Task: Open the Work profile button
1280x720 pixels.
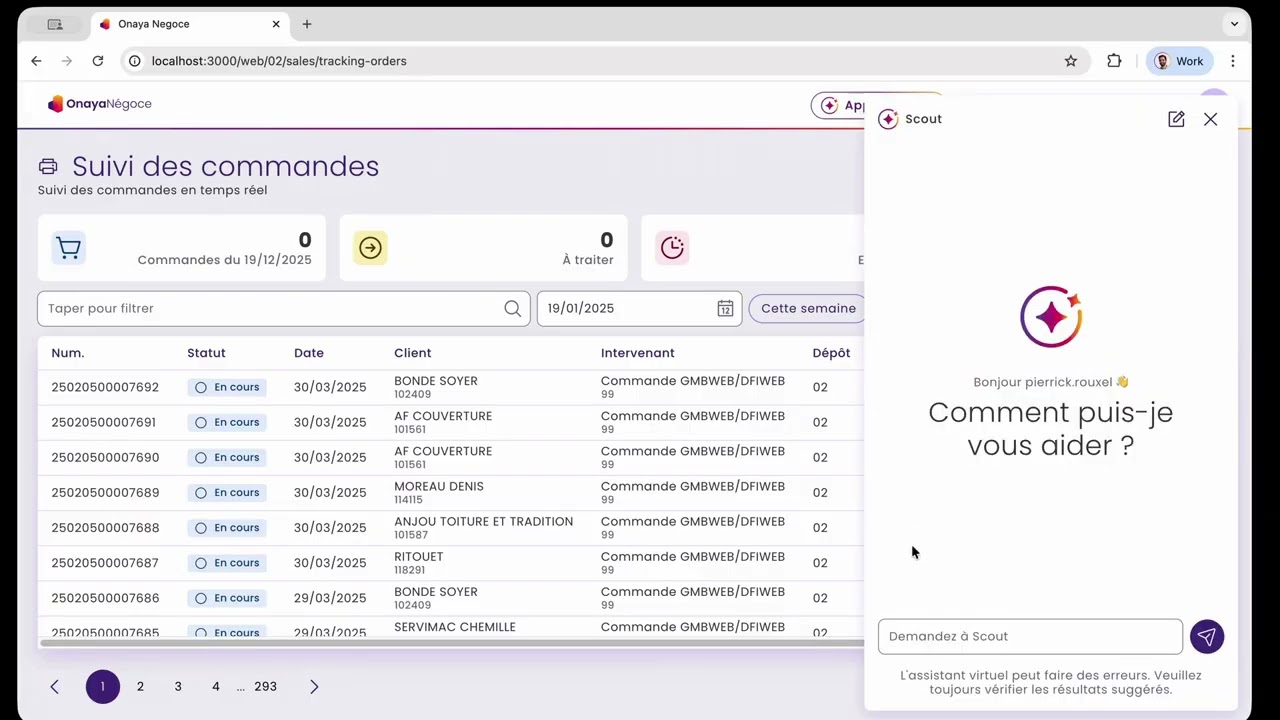Action: pyautogui.click(x=1180, y=61)
